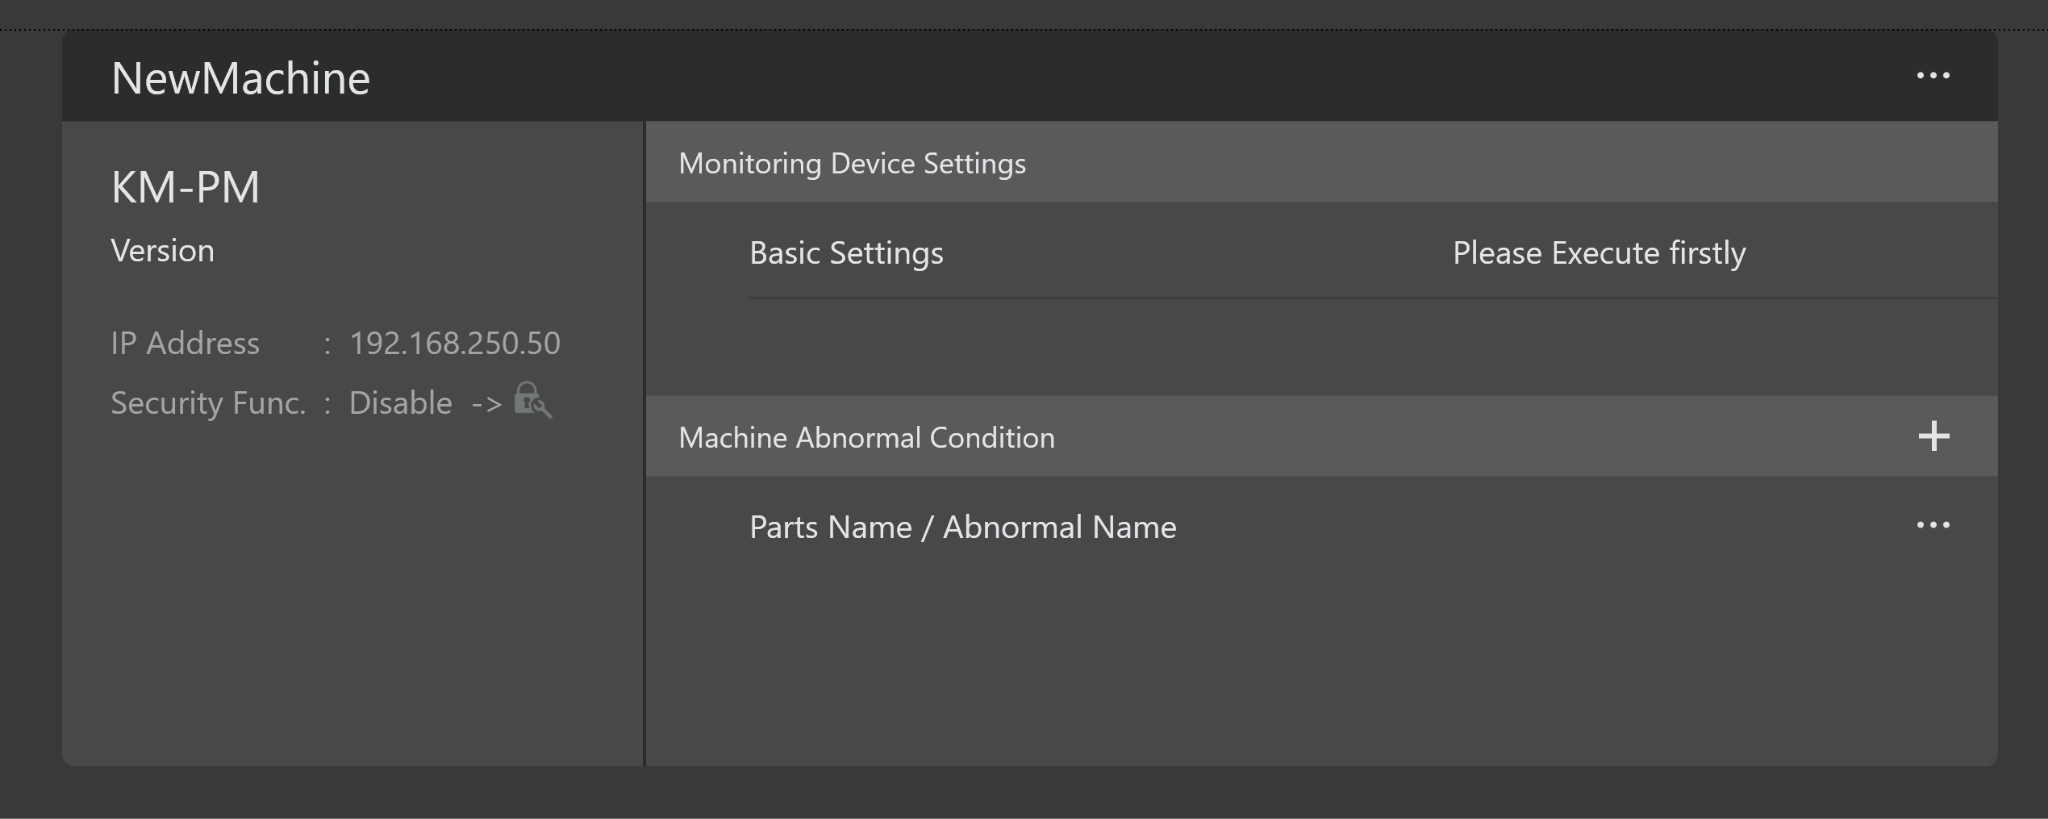The width and height of the screenshot is (2048, 819).
Task: Click the security lock key icon
Action: pos(532,400)
